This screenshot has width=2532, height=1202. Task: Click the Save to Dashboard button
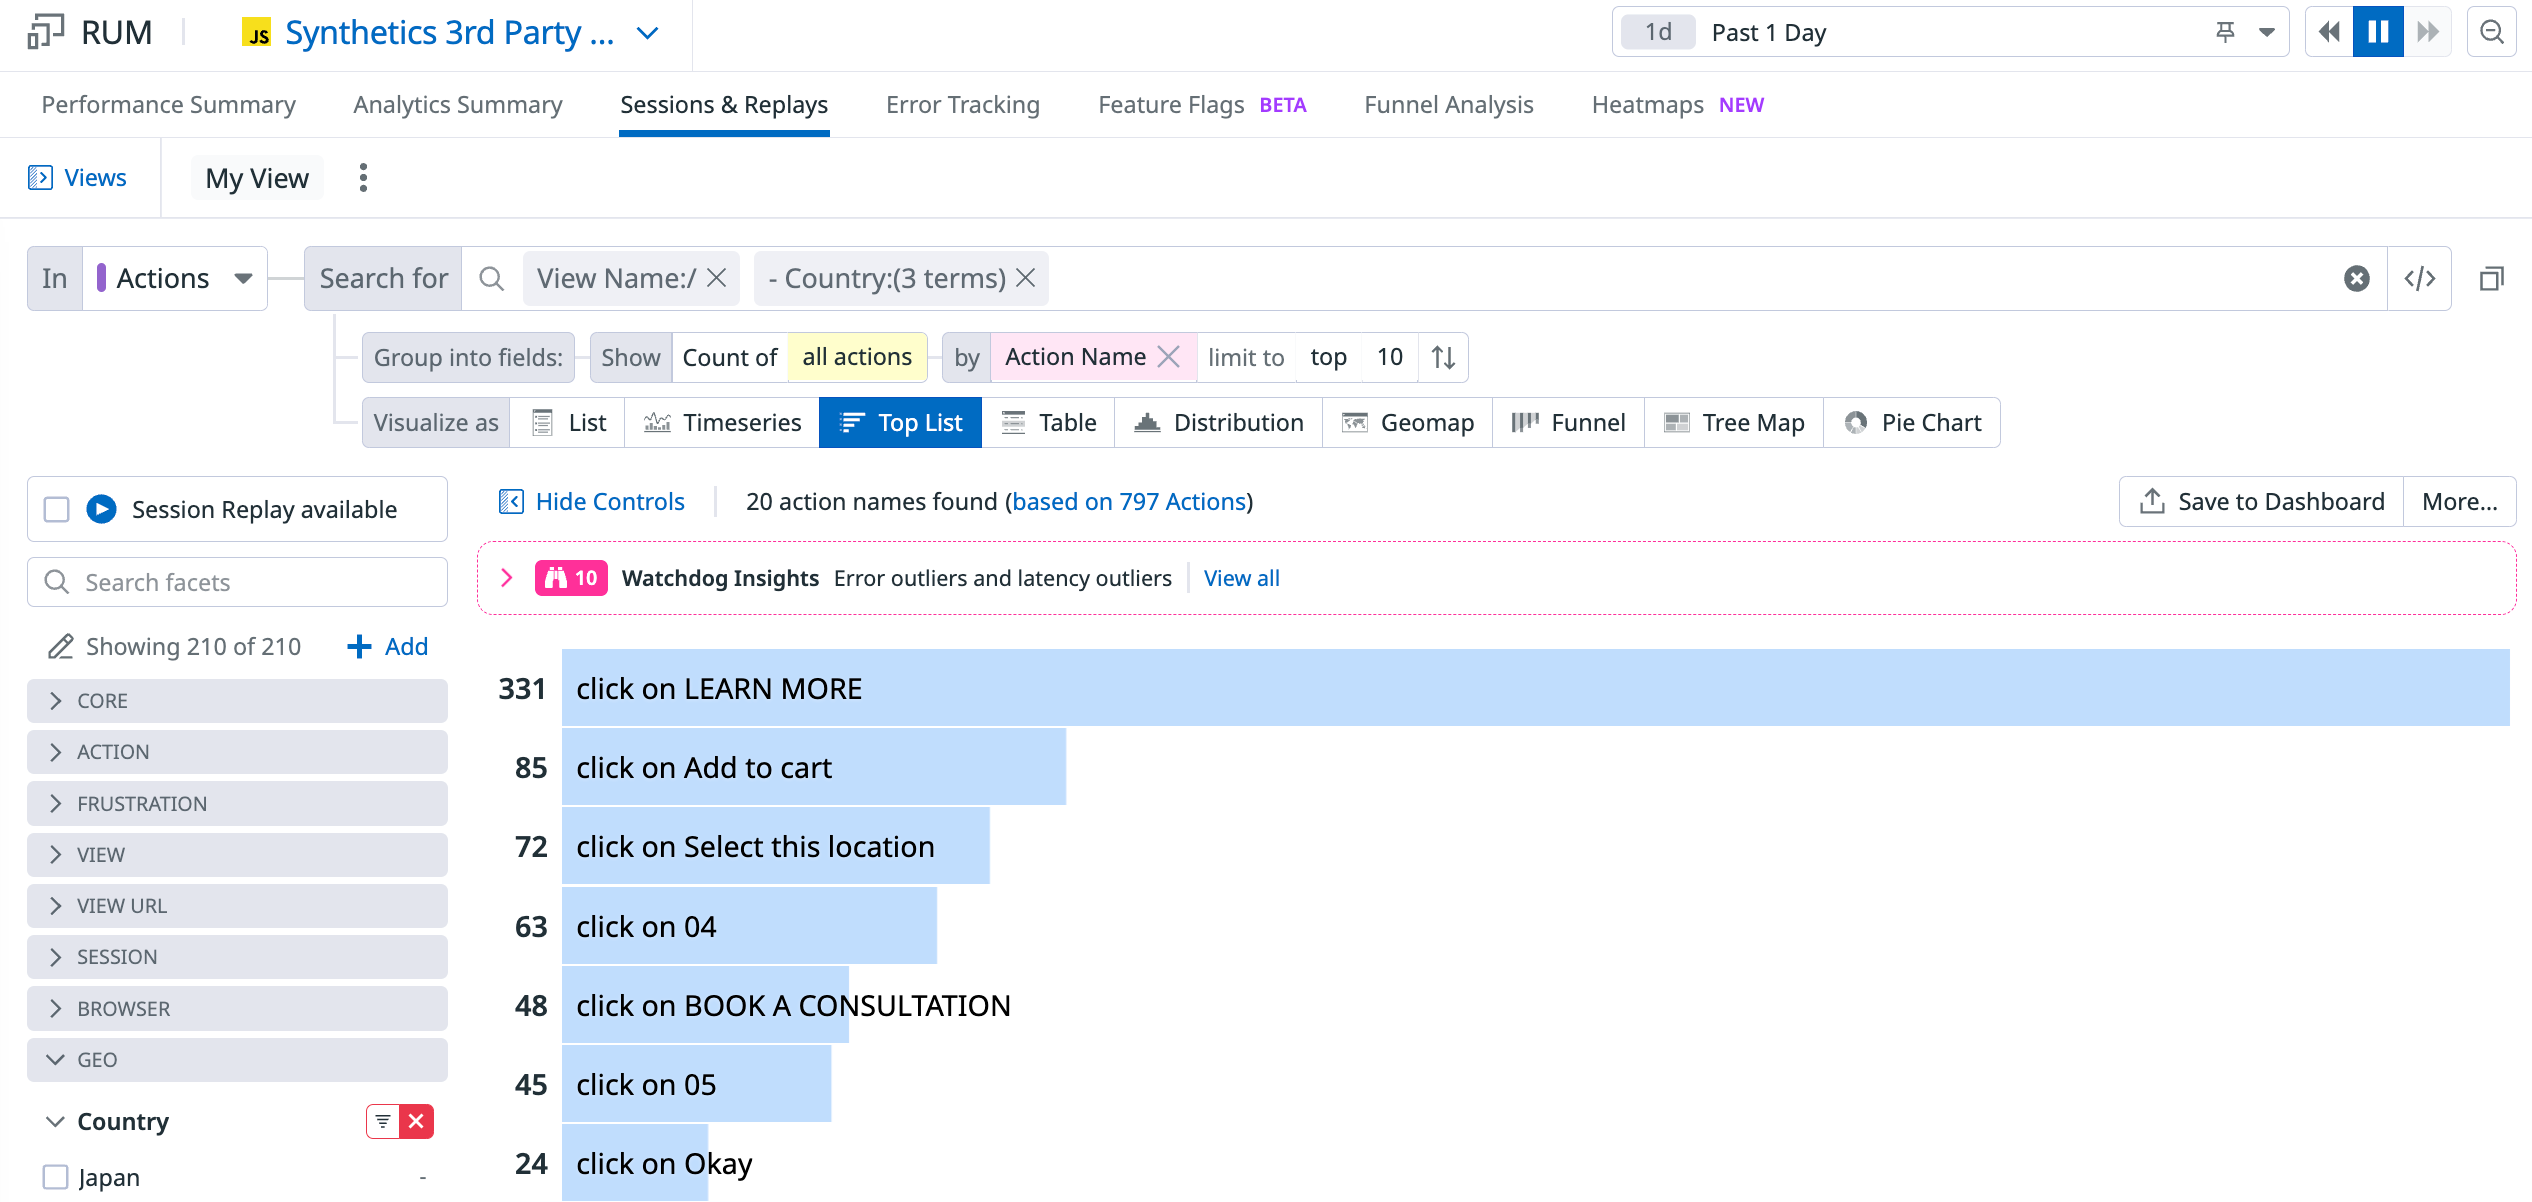click(x=2260, y=501)
